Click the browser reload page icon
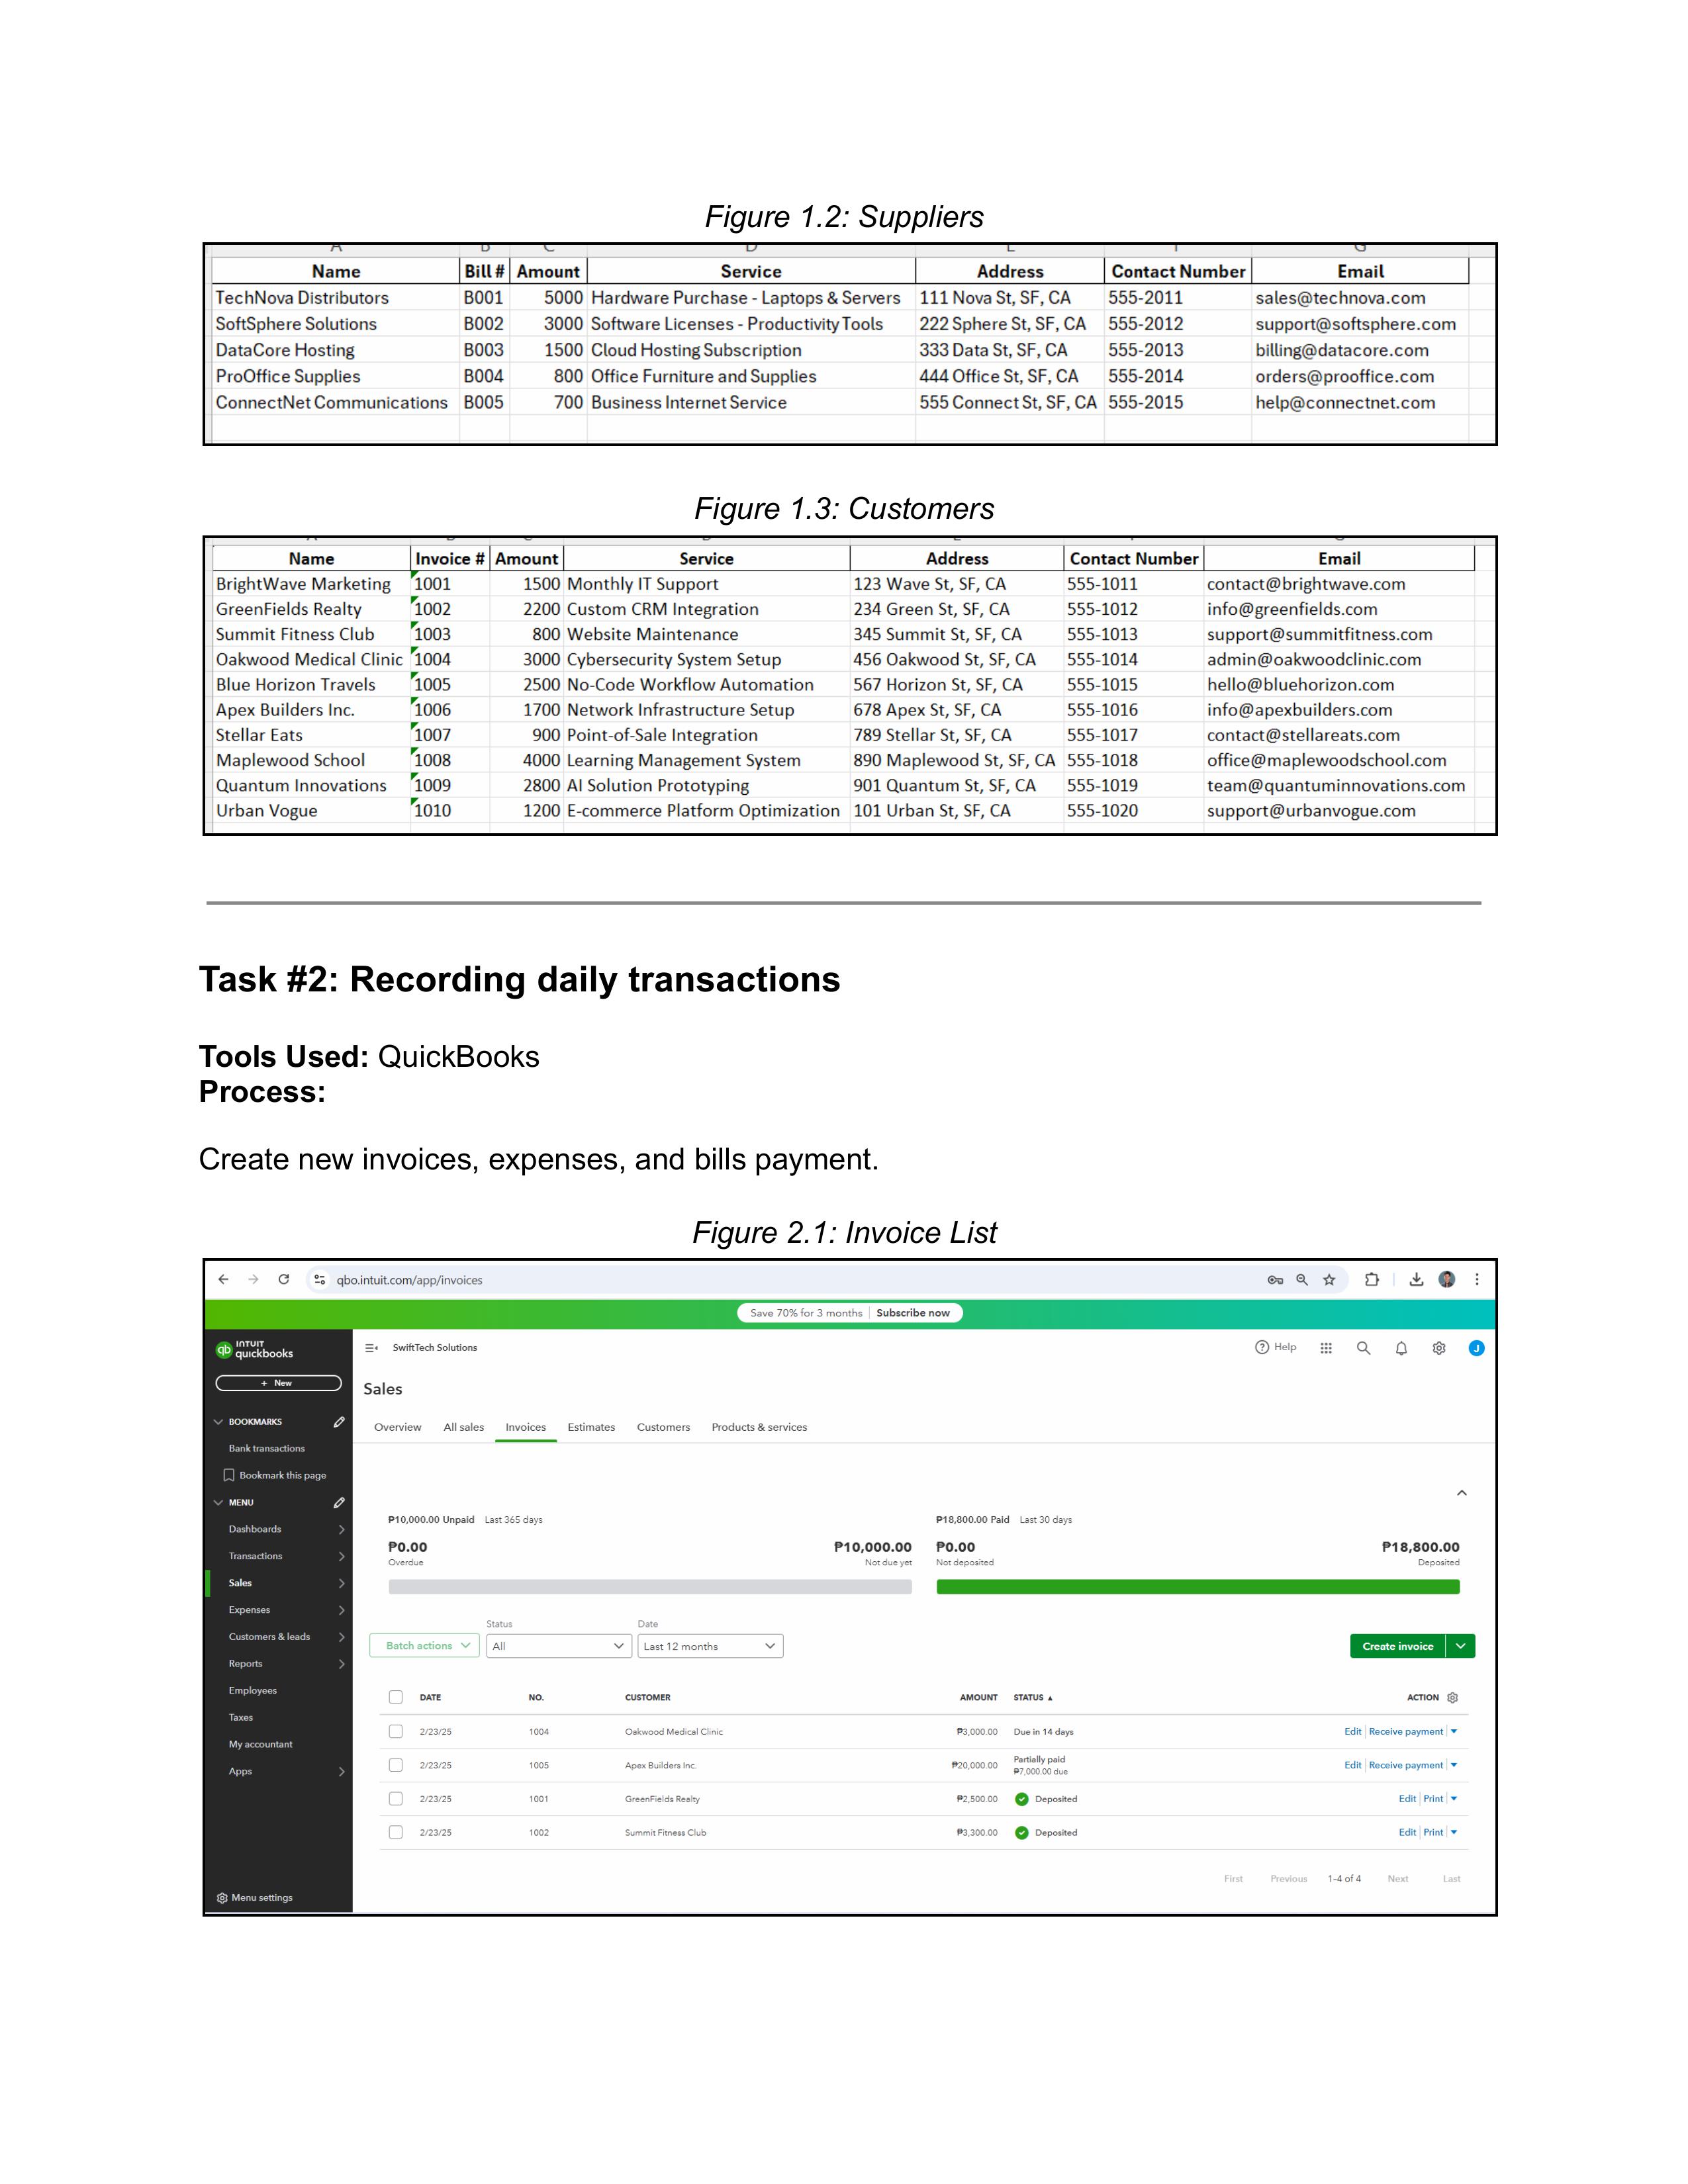 pos(284,1279)
